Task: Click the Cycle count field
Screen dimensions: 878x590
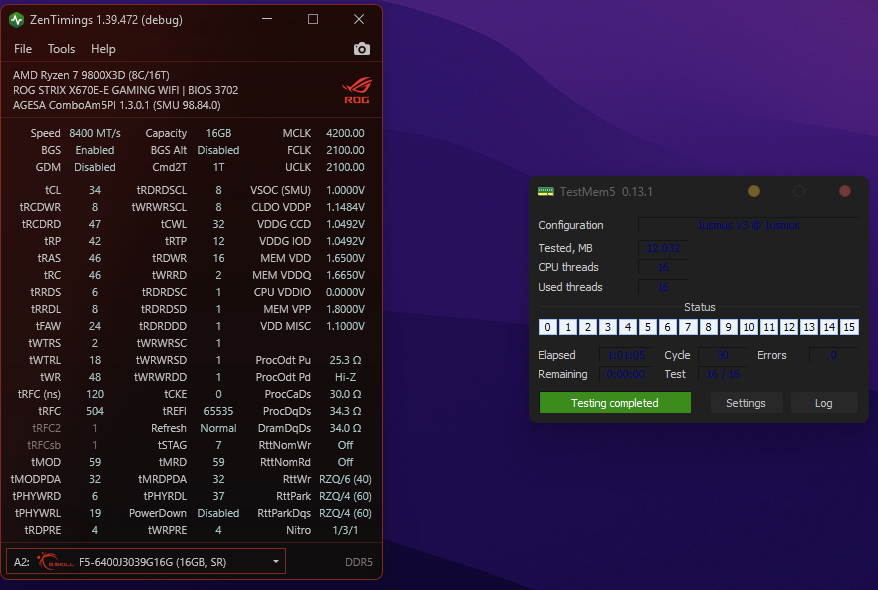Action: [722, 355]
